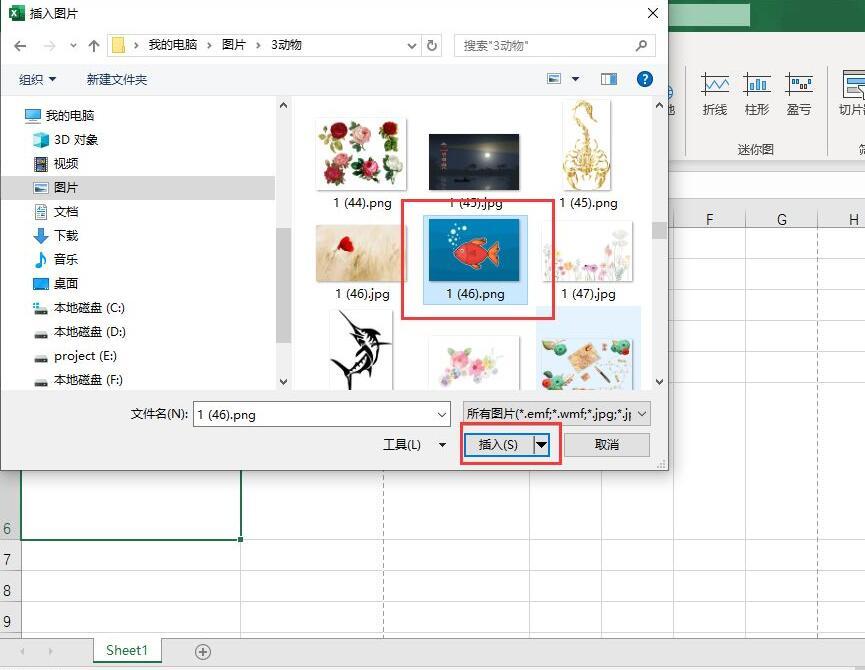The width and height of the screenshot is (865, 670).
Task: Open the 组织 menu
Action: [x=37, y=79]
